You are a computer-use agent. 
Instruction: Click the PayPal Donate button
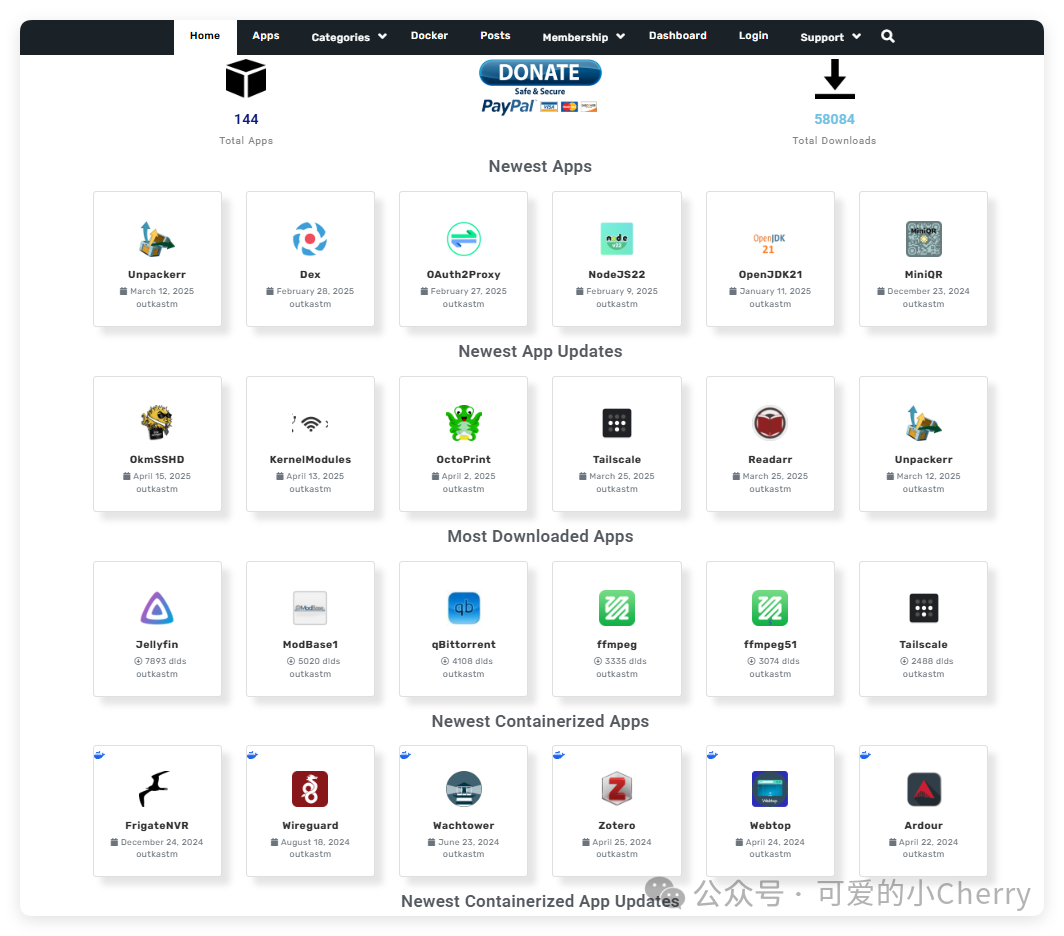tap(540, 87)
